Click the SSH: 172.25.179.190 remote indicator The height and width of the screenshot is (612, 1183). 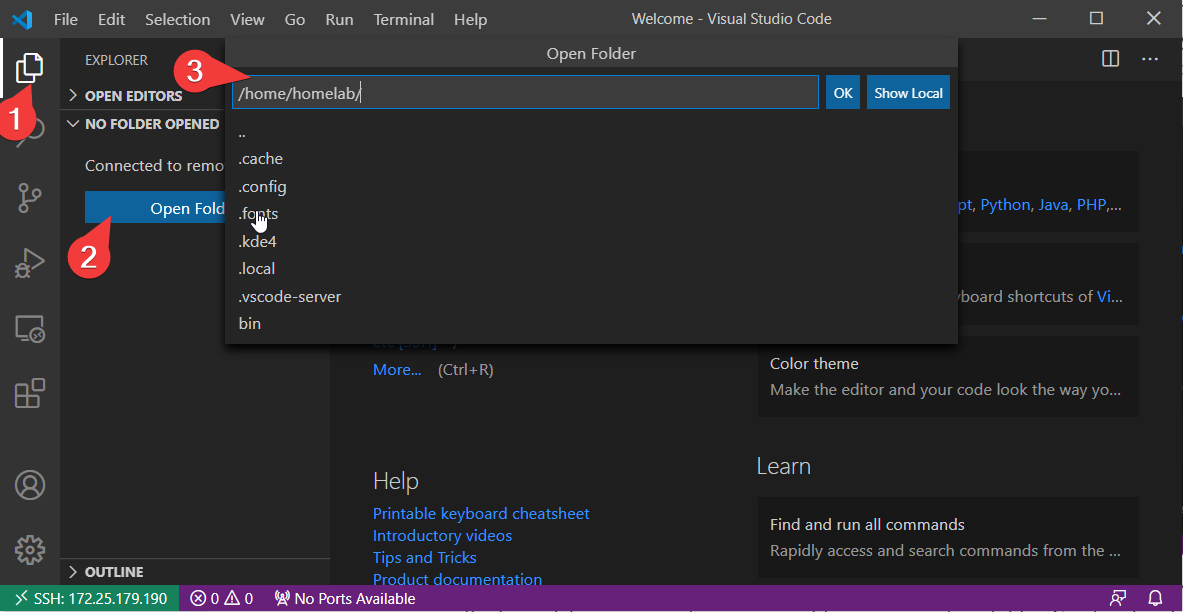click(90, 598)
